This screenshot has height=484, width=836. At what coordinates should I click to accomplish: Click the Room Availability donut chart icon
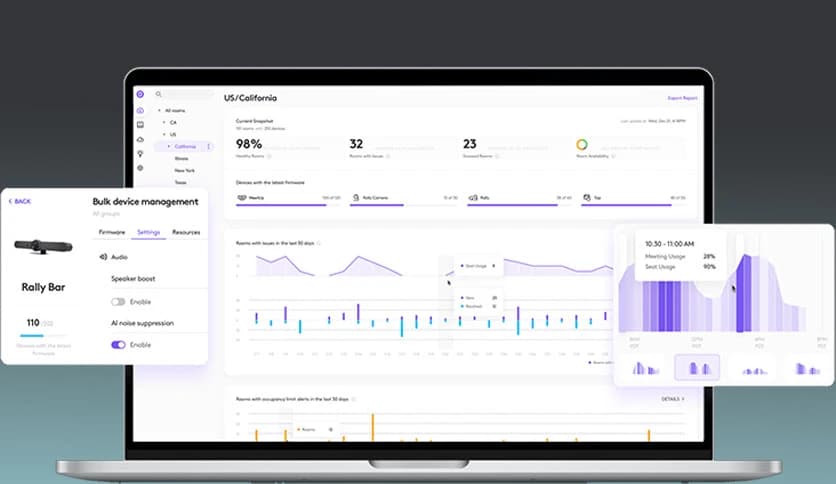582,146
